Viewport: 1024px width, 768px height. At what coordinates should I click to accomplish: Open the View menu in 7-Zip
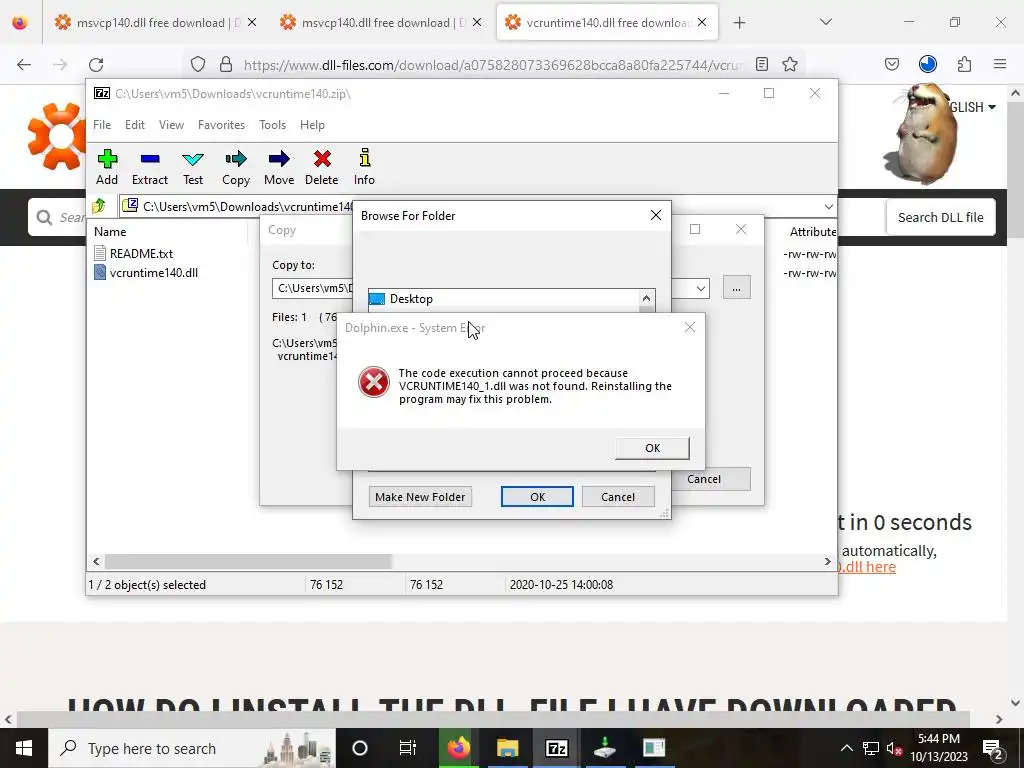point(171,125)
